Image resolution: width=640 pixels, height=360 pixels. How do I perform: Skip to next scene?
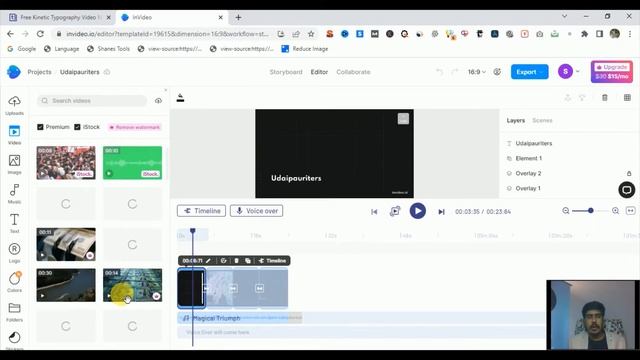tap(441, 211)
